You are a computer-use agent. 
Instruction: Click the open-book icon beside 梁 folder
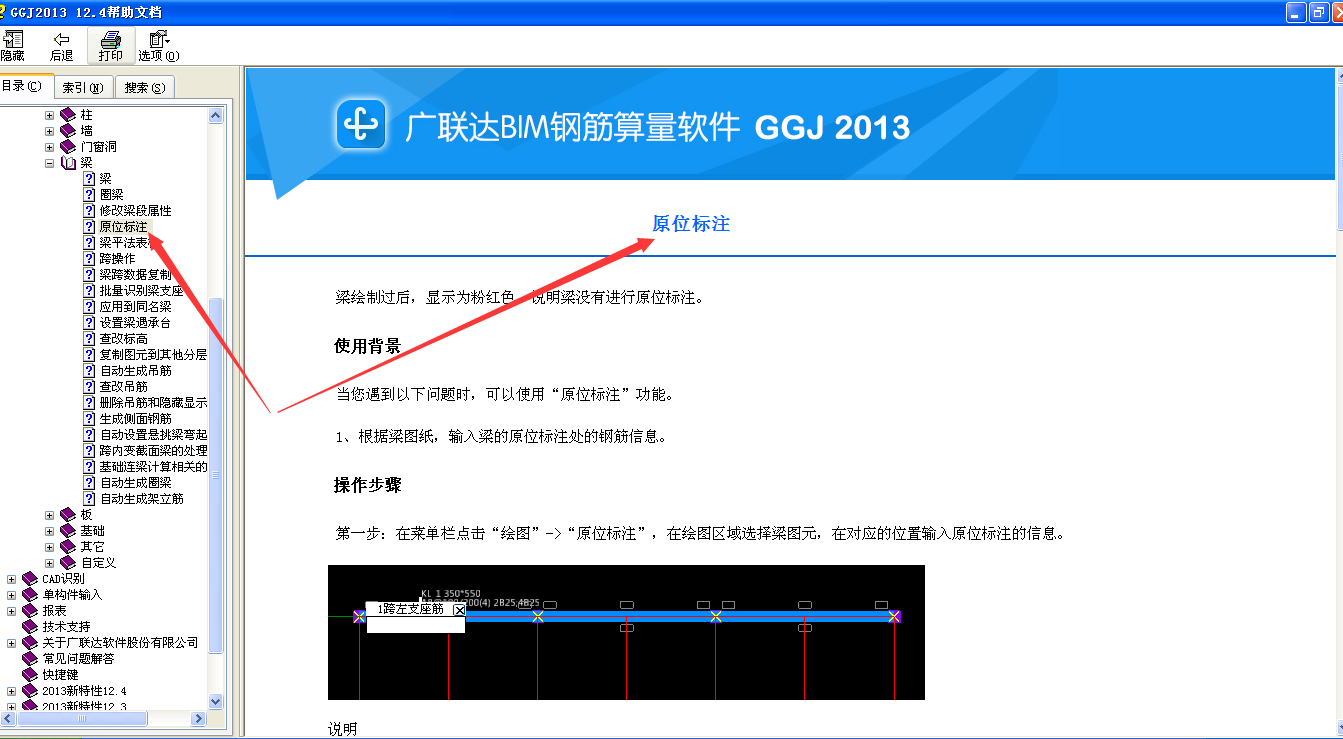pos(68,163)
